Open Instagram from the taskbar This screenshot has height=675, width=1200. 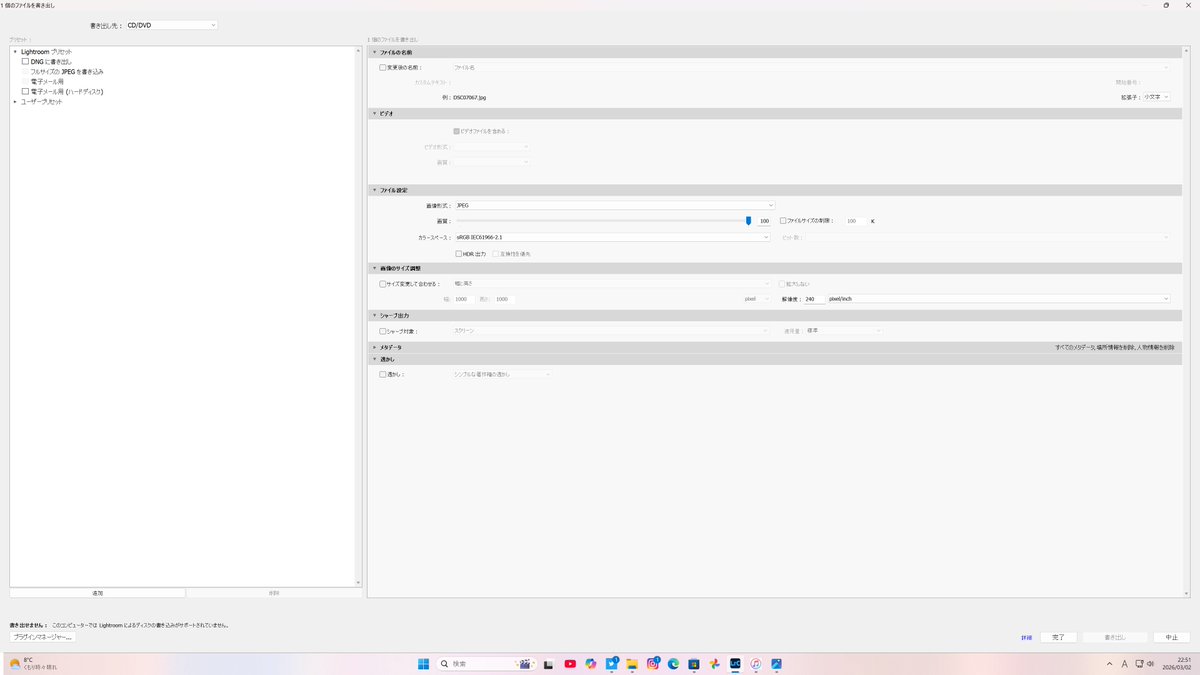pyautogui.click(x=653, y=663)
